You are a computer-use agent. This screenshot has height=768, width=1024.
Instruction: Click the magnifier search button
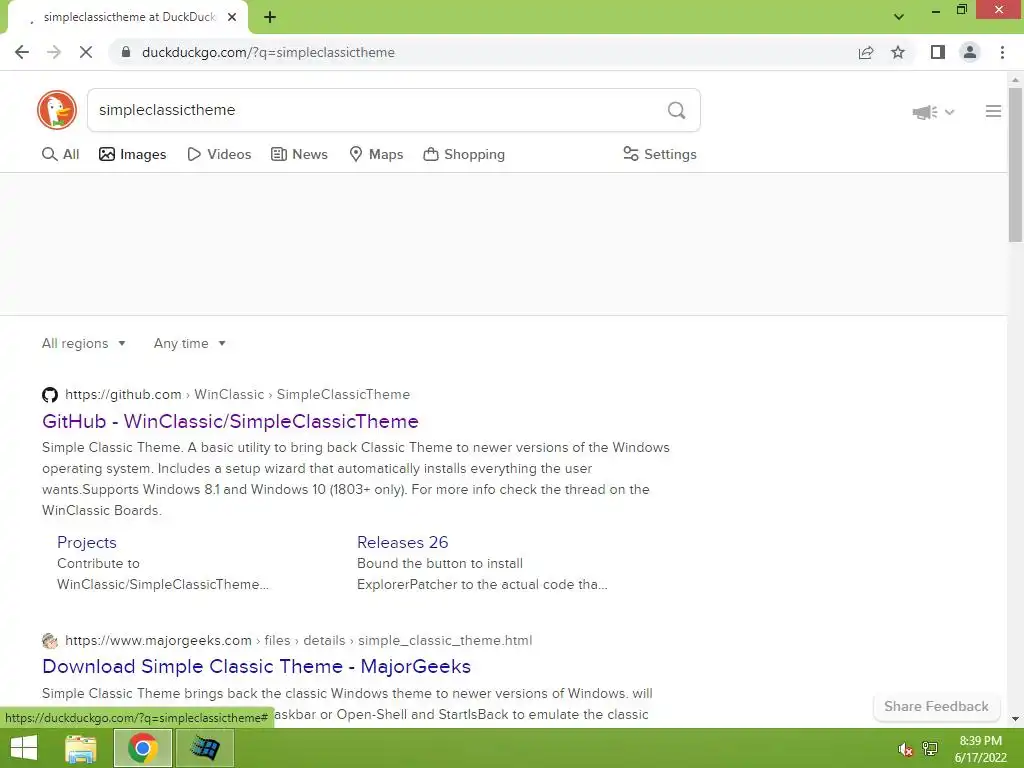click(677, 110)
